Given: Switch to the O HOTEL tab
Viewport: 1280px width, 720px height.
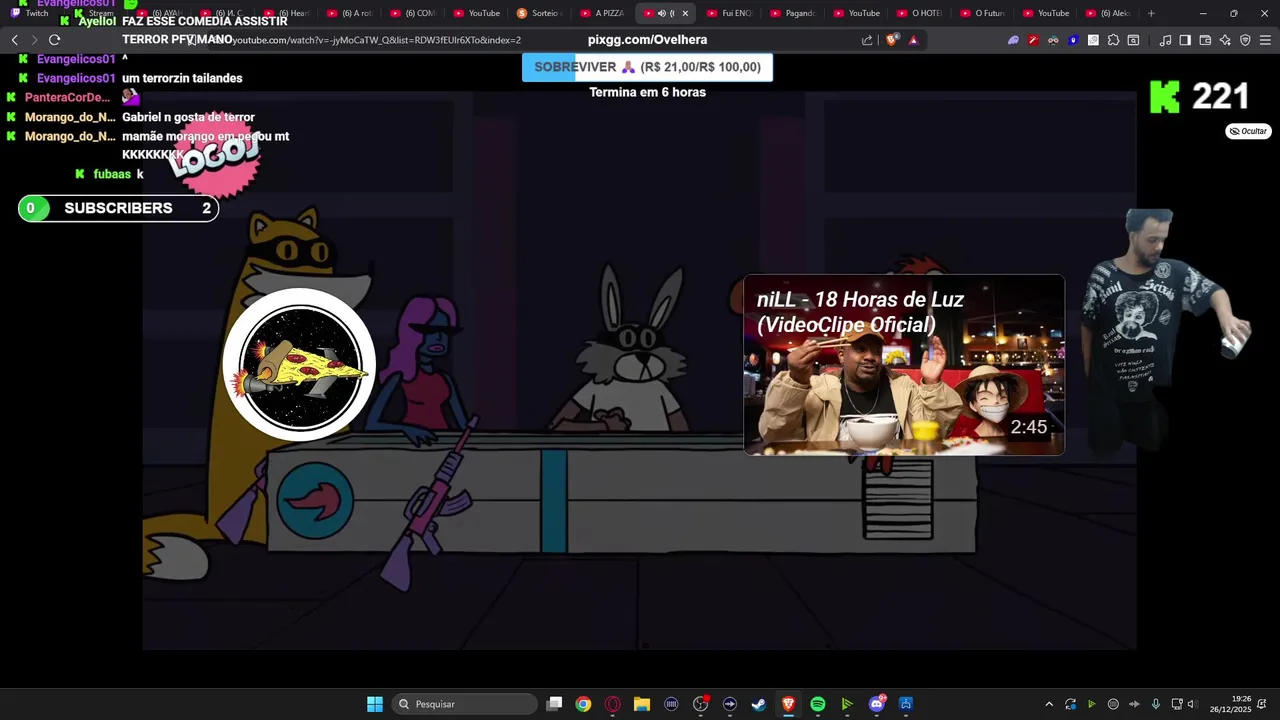Looking at the screenshot, I should pos(919,13).
